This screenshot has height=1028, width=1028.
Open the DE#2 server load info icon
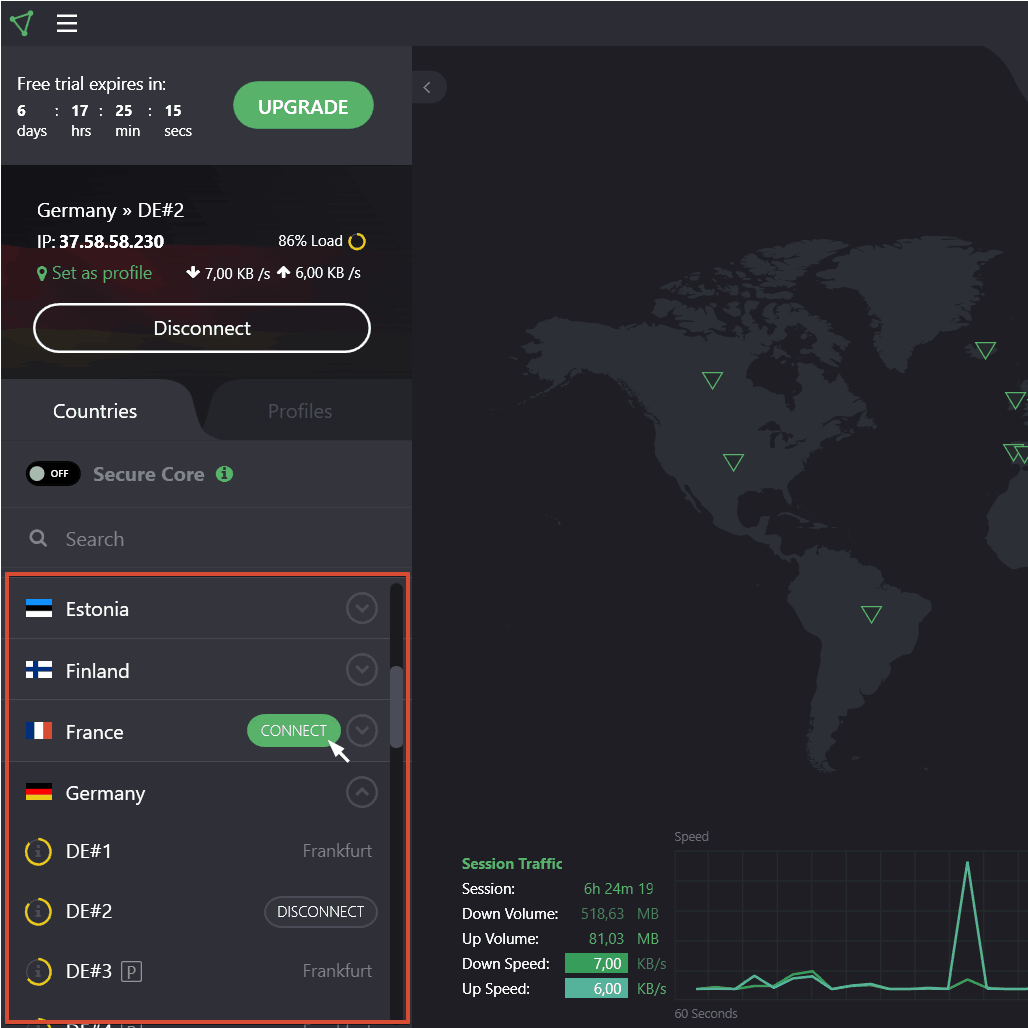pos(38,912)
